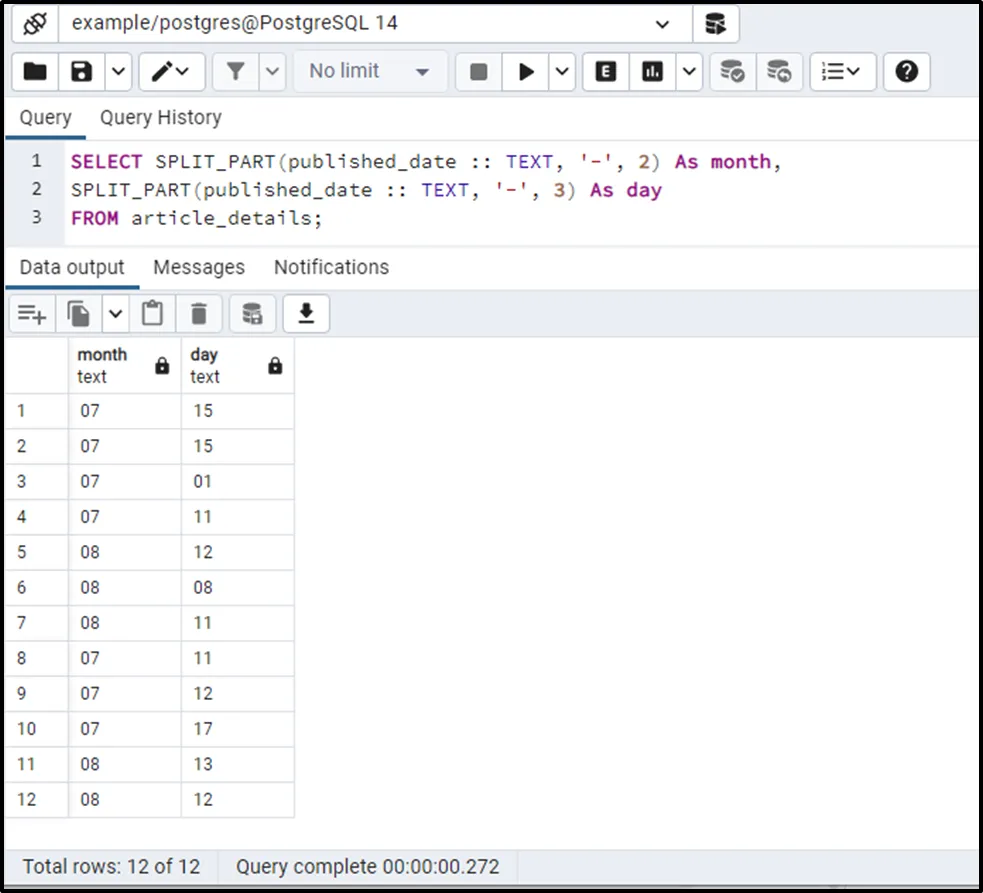
Task: Switch to the Notifications tab
Action: [x=331, y=268]
